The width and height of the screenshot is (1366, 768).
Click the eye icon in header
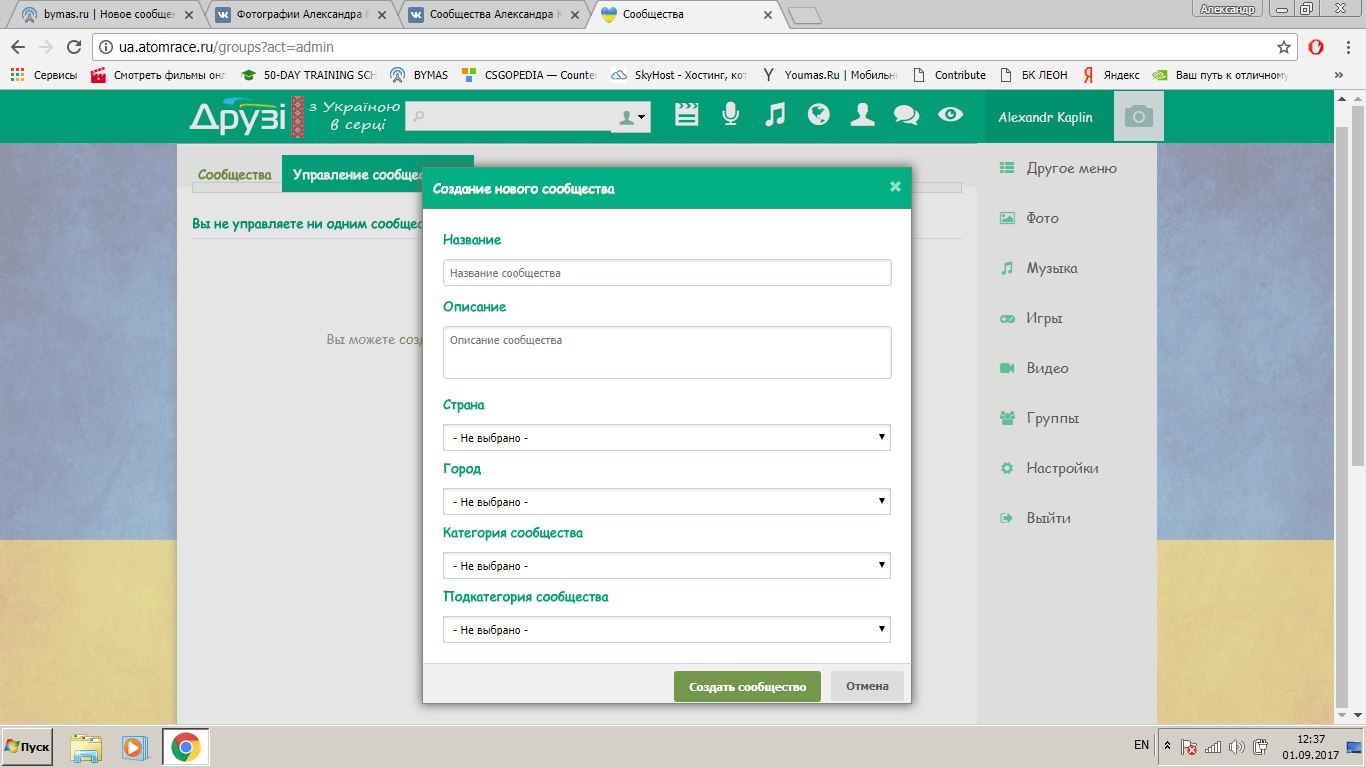[950, 115]
